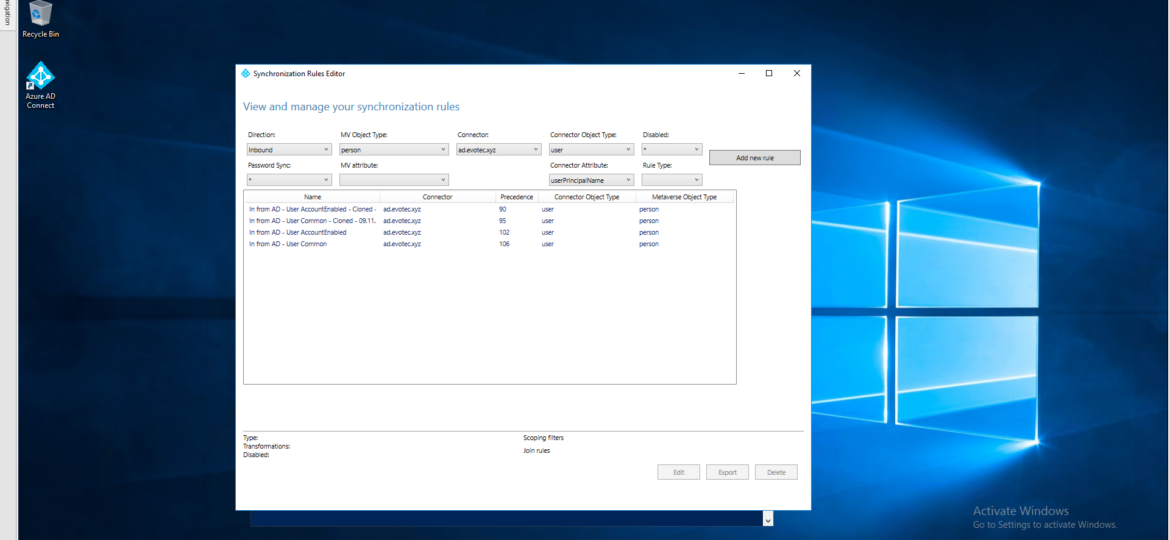The width and height of the screenshot is (1170, 540).
Task: Click precedence value 95
Action: pyautogui.click(x=502, y=221)
